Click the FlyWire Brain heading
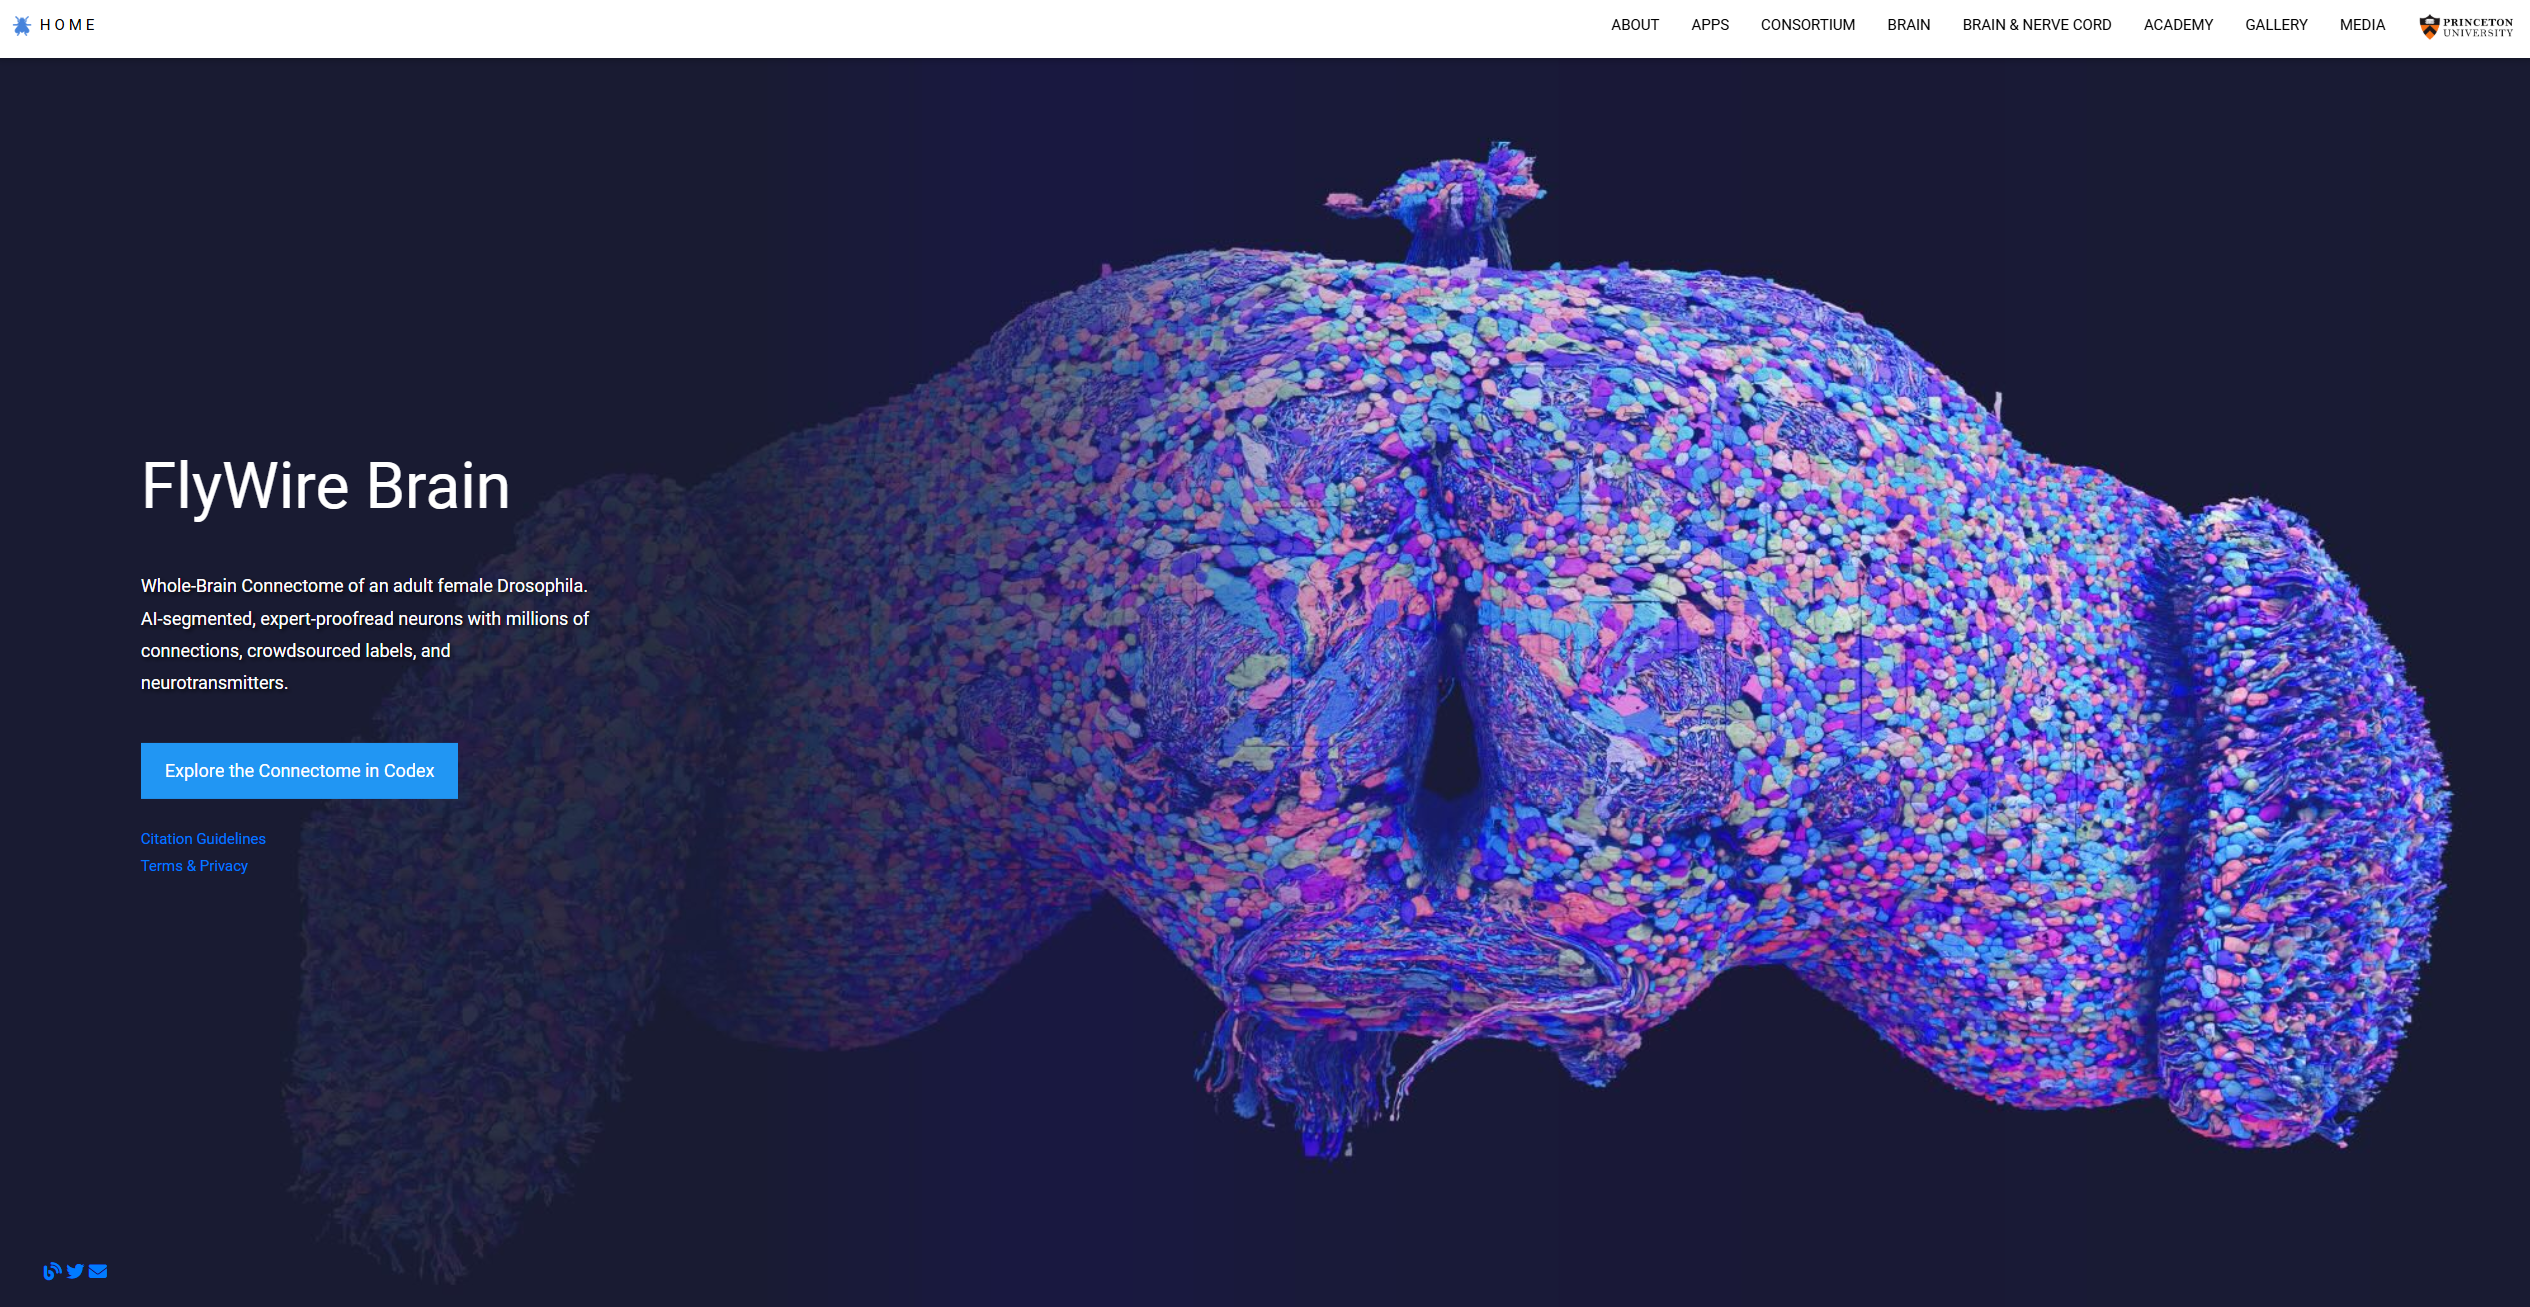Screen dimensions: 2530x1307 (326, 487)
